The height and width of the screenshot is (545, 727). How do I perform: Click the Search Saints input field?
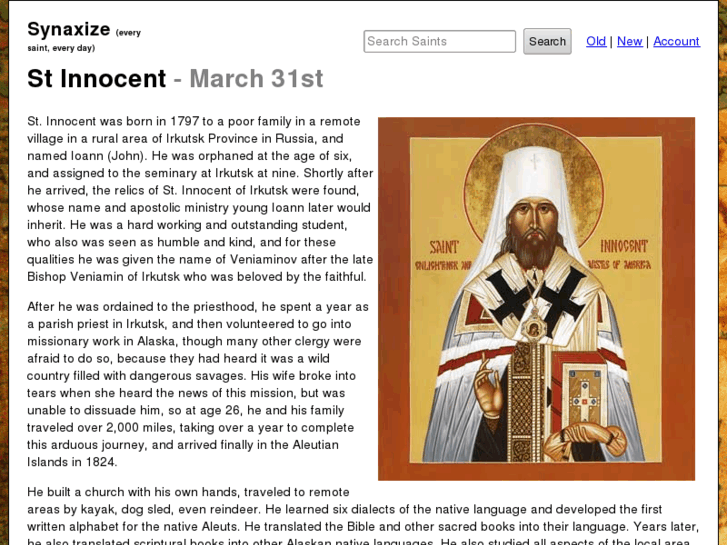pos(440,41)
